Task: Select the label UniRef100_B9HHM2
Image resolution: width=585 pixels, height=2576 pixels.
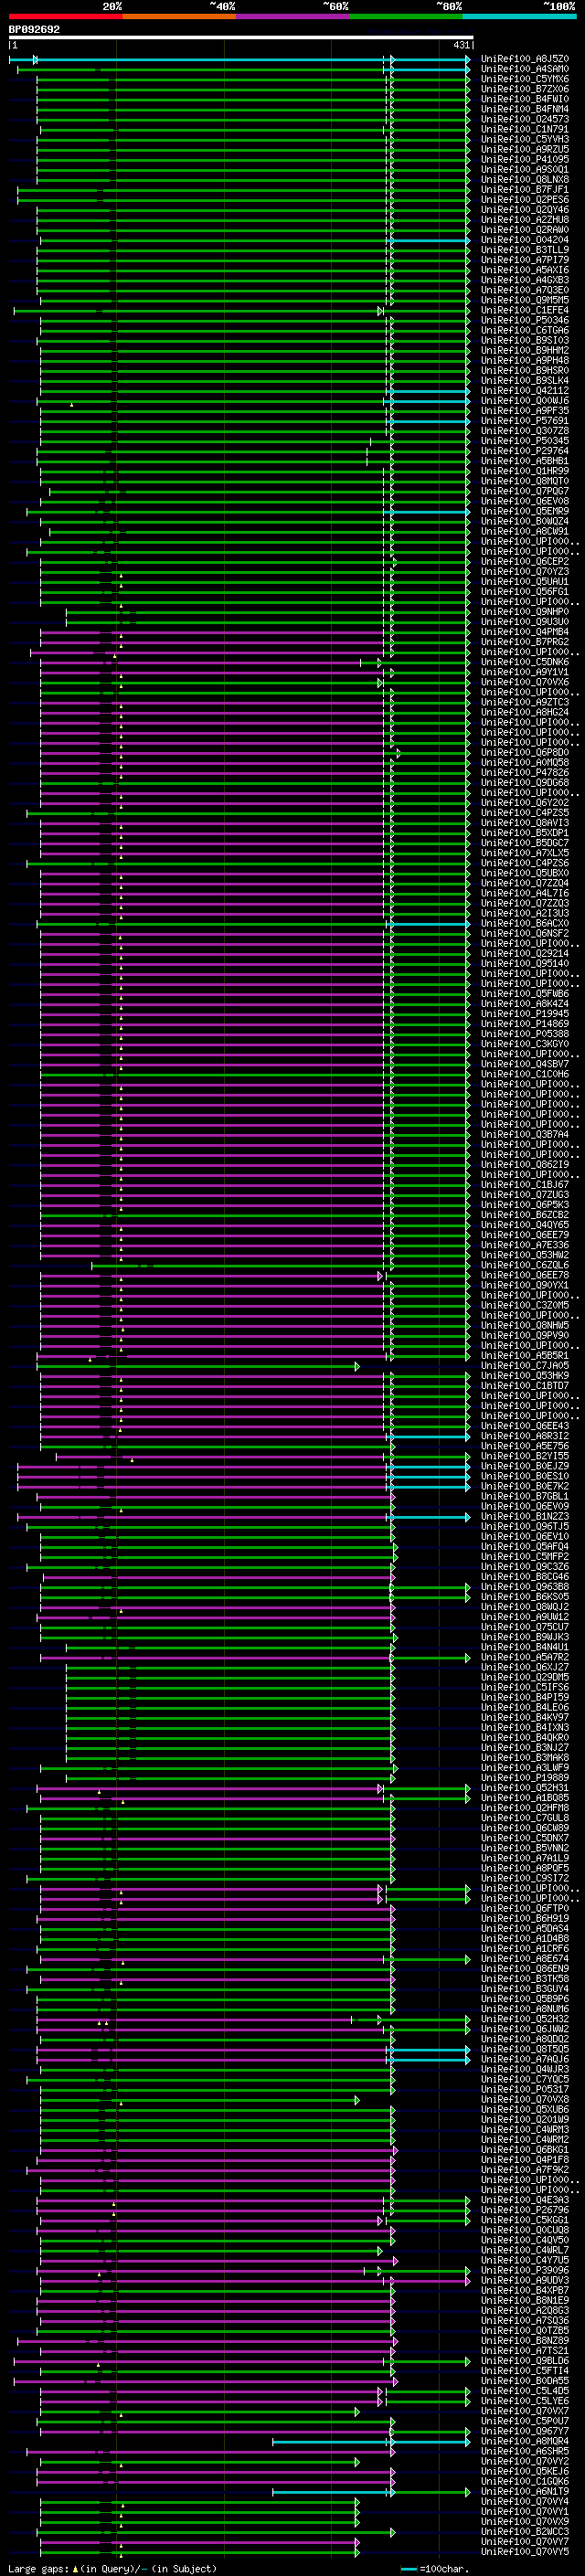Action: [x=525, y=350]
